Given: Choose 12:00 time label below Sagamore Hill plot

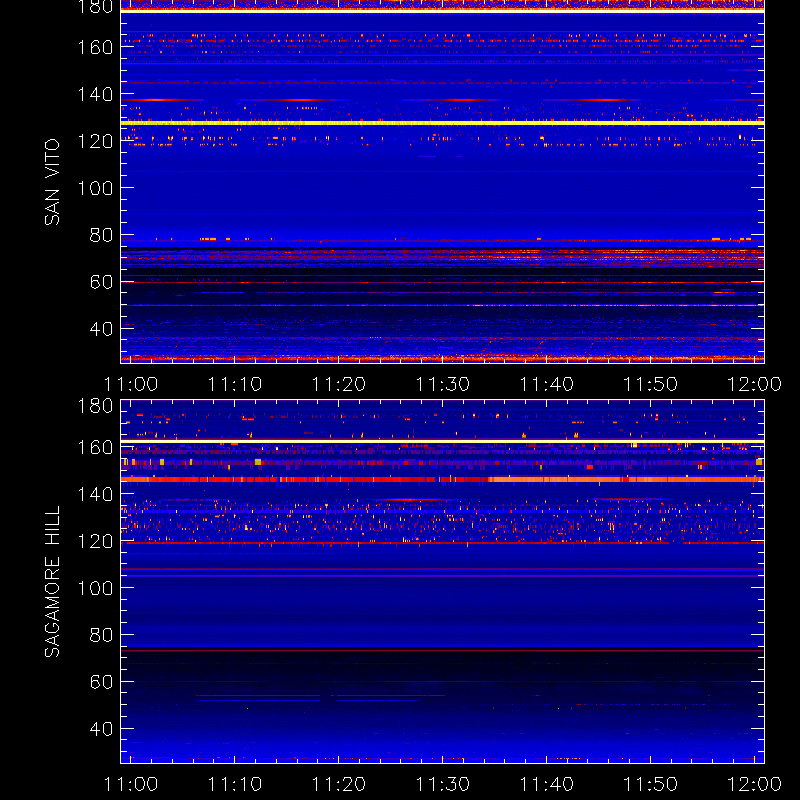Looking at the screenshot, I should 754,784.
